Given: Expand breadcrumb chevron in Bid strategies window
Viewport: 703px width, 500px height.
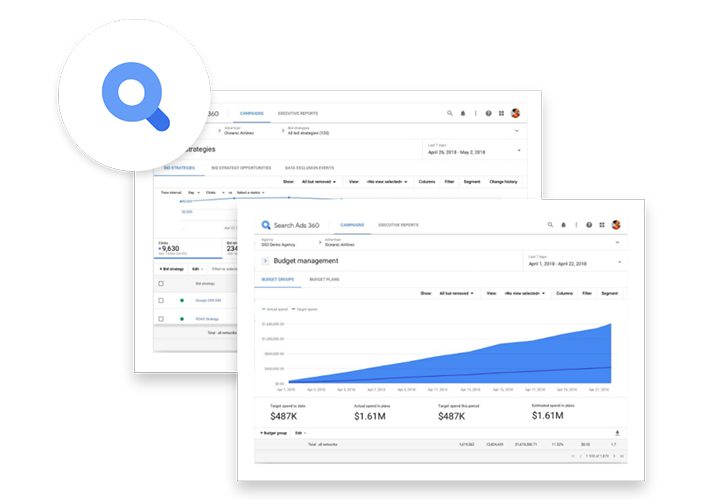Looking at the screenshot, I should 517,131.
